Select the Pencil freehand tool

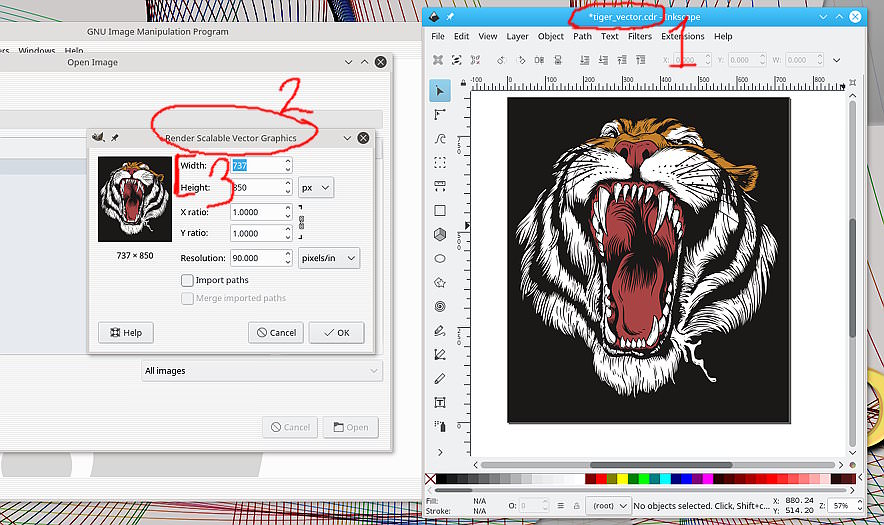pyautogui.click(x=440, y=330)
